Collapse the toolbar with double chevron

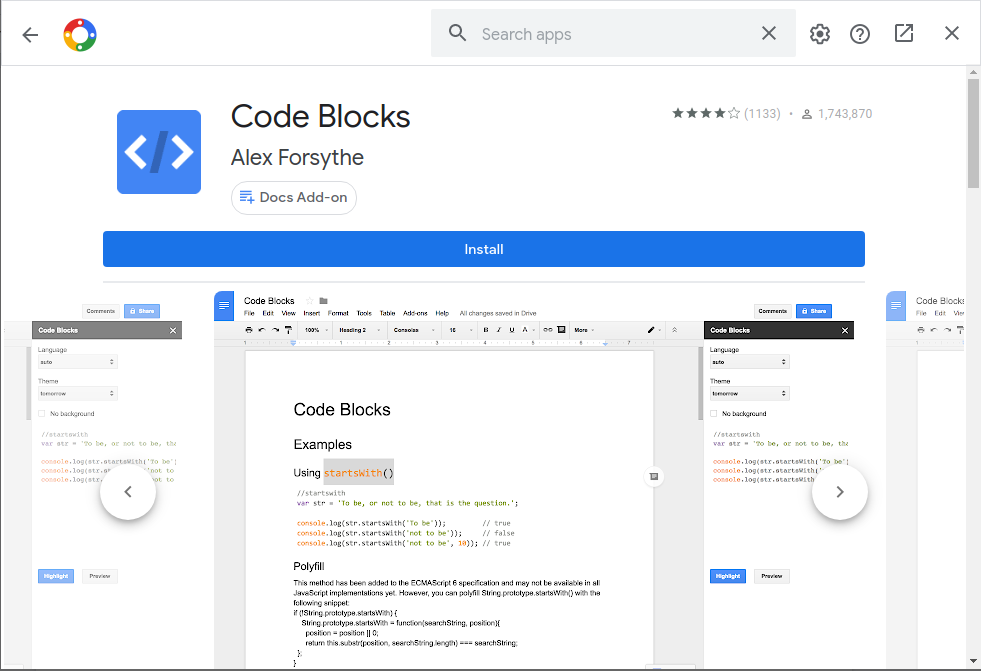pos(674,330)
